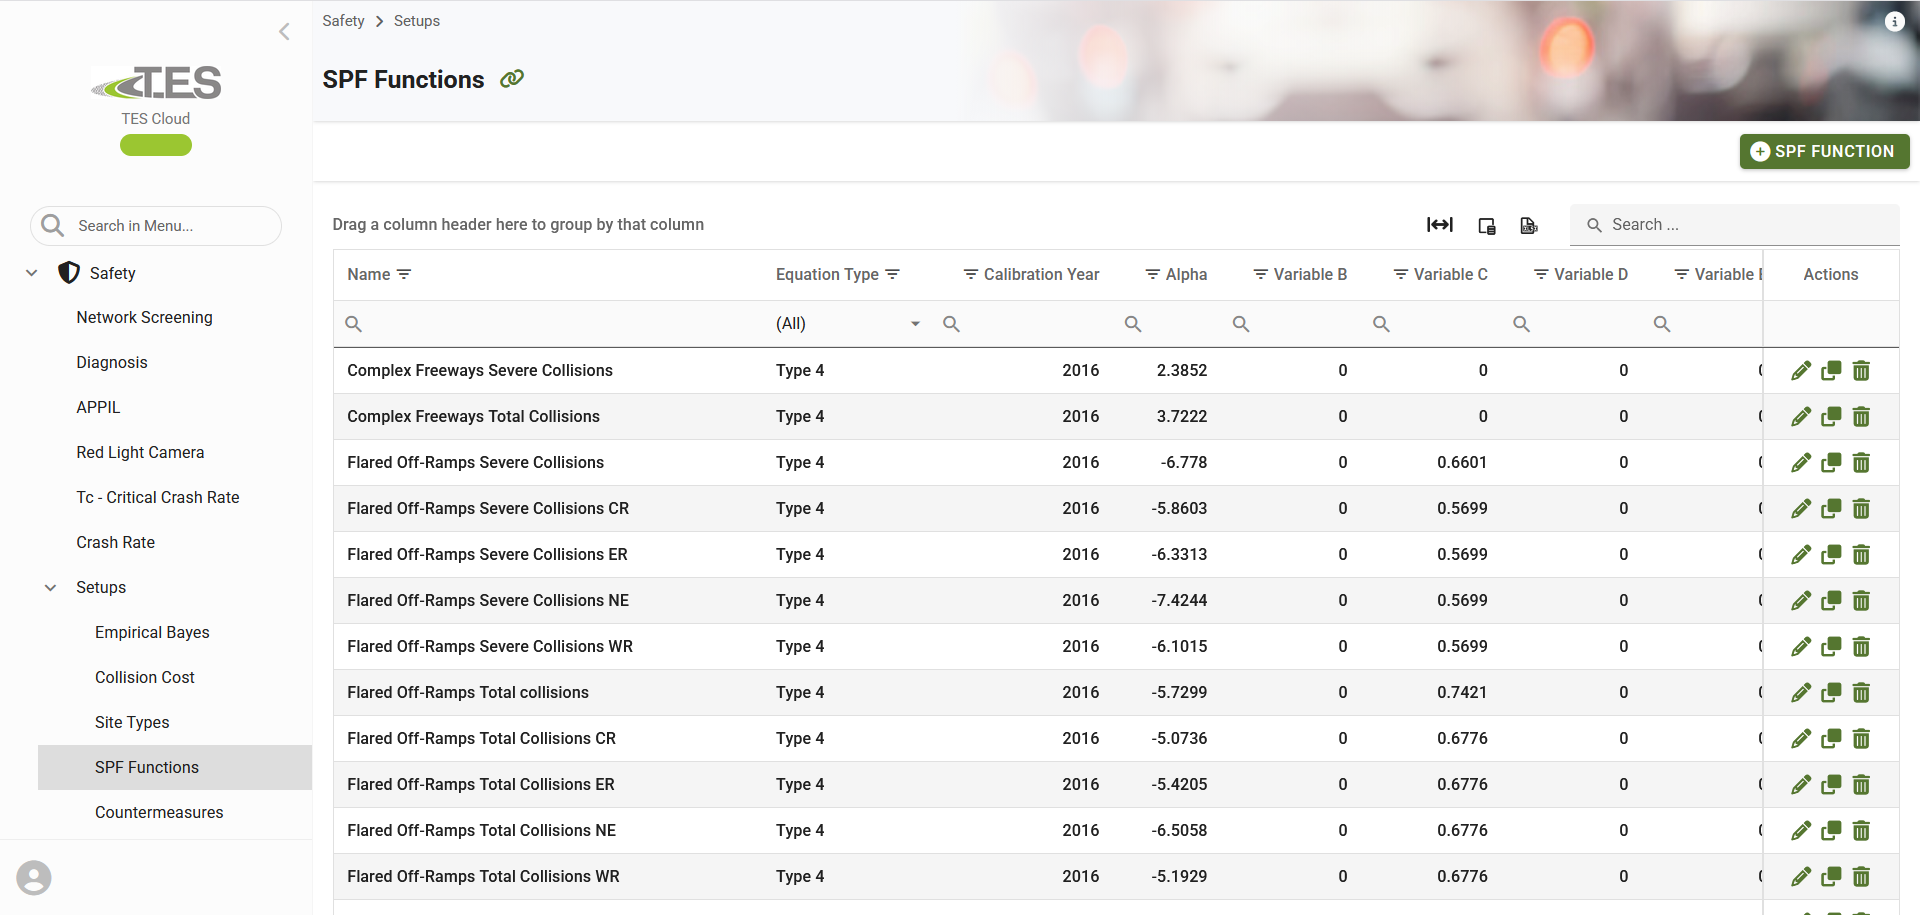Viewport: 1920px width, 915px height.
Task: Add a new SPF Function
Action: tap(1824, 152)
